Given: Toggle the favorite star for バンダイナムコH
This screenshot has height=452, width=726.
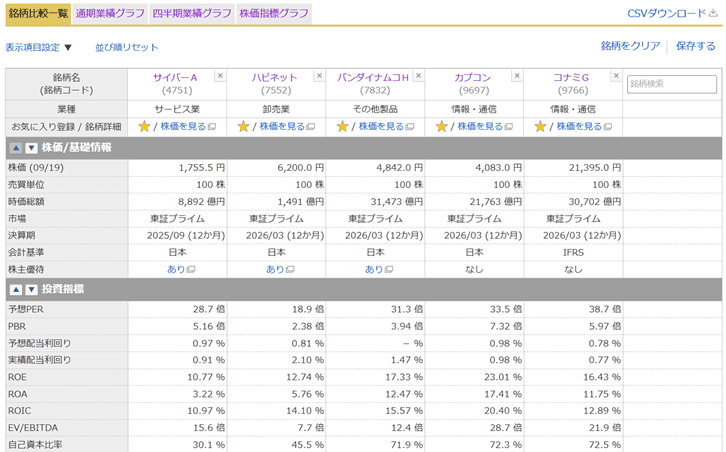Looking at the screenshot, I should pyautogui.click(x=343, y=127).
